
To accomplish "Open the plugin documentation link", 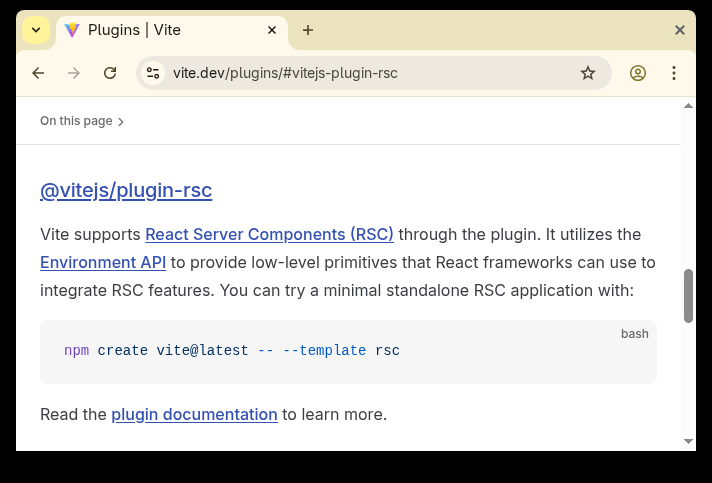I will 194,414.
